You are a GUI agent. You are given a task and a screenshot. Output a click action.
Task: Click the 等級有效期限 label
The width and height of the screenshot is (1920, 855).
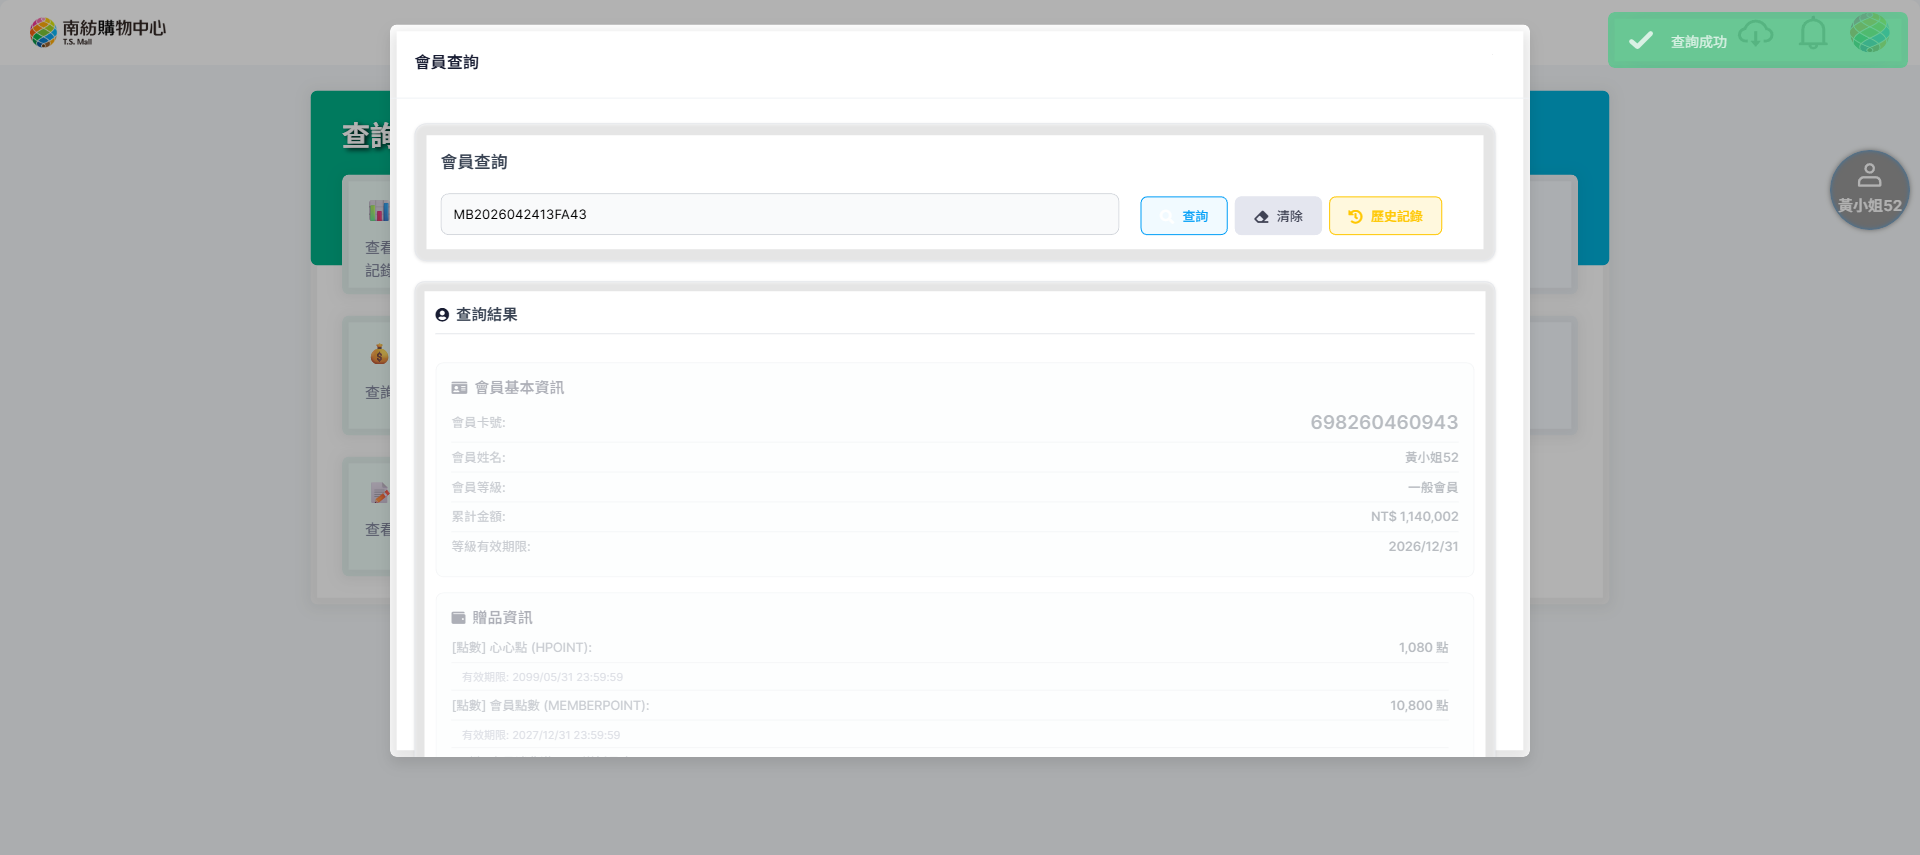click(x=490, y=547)
